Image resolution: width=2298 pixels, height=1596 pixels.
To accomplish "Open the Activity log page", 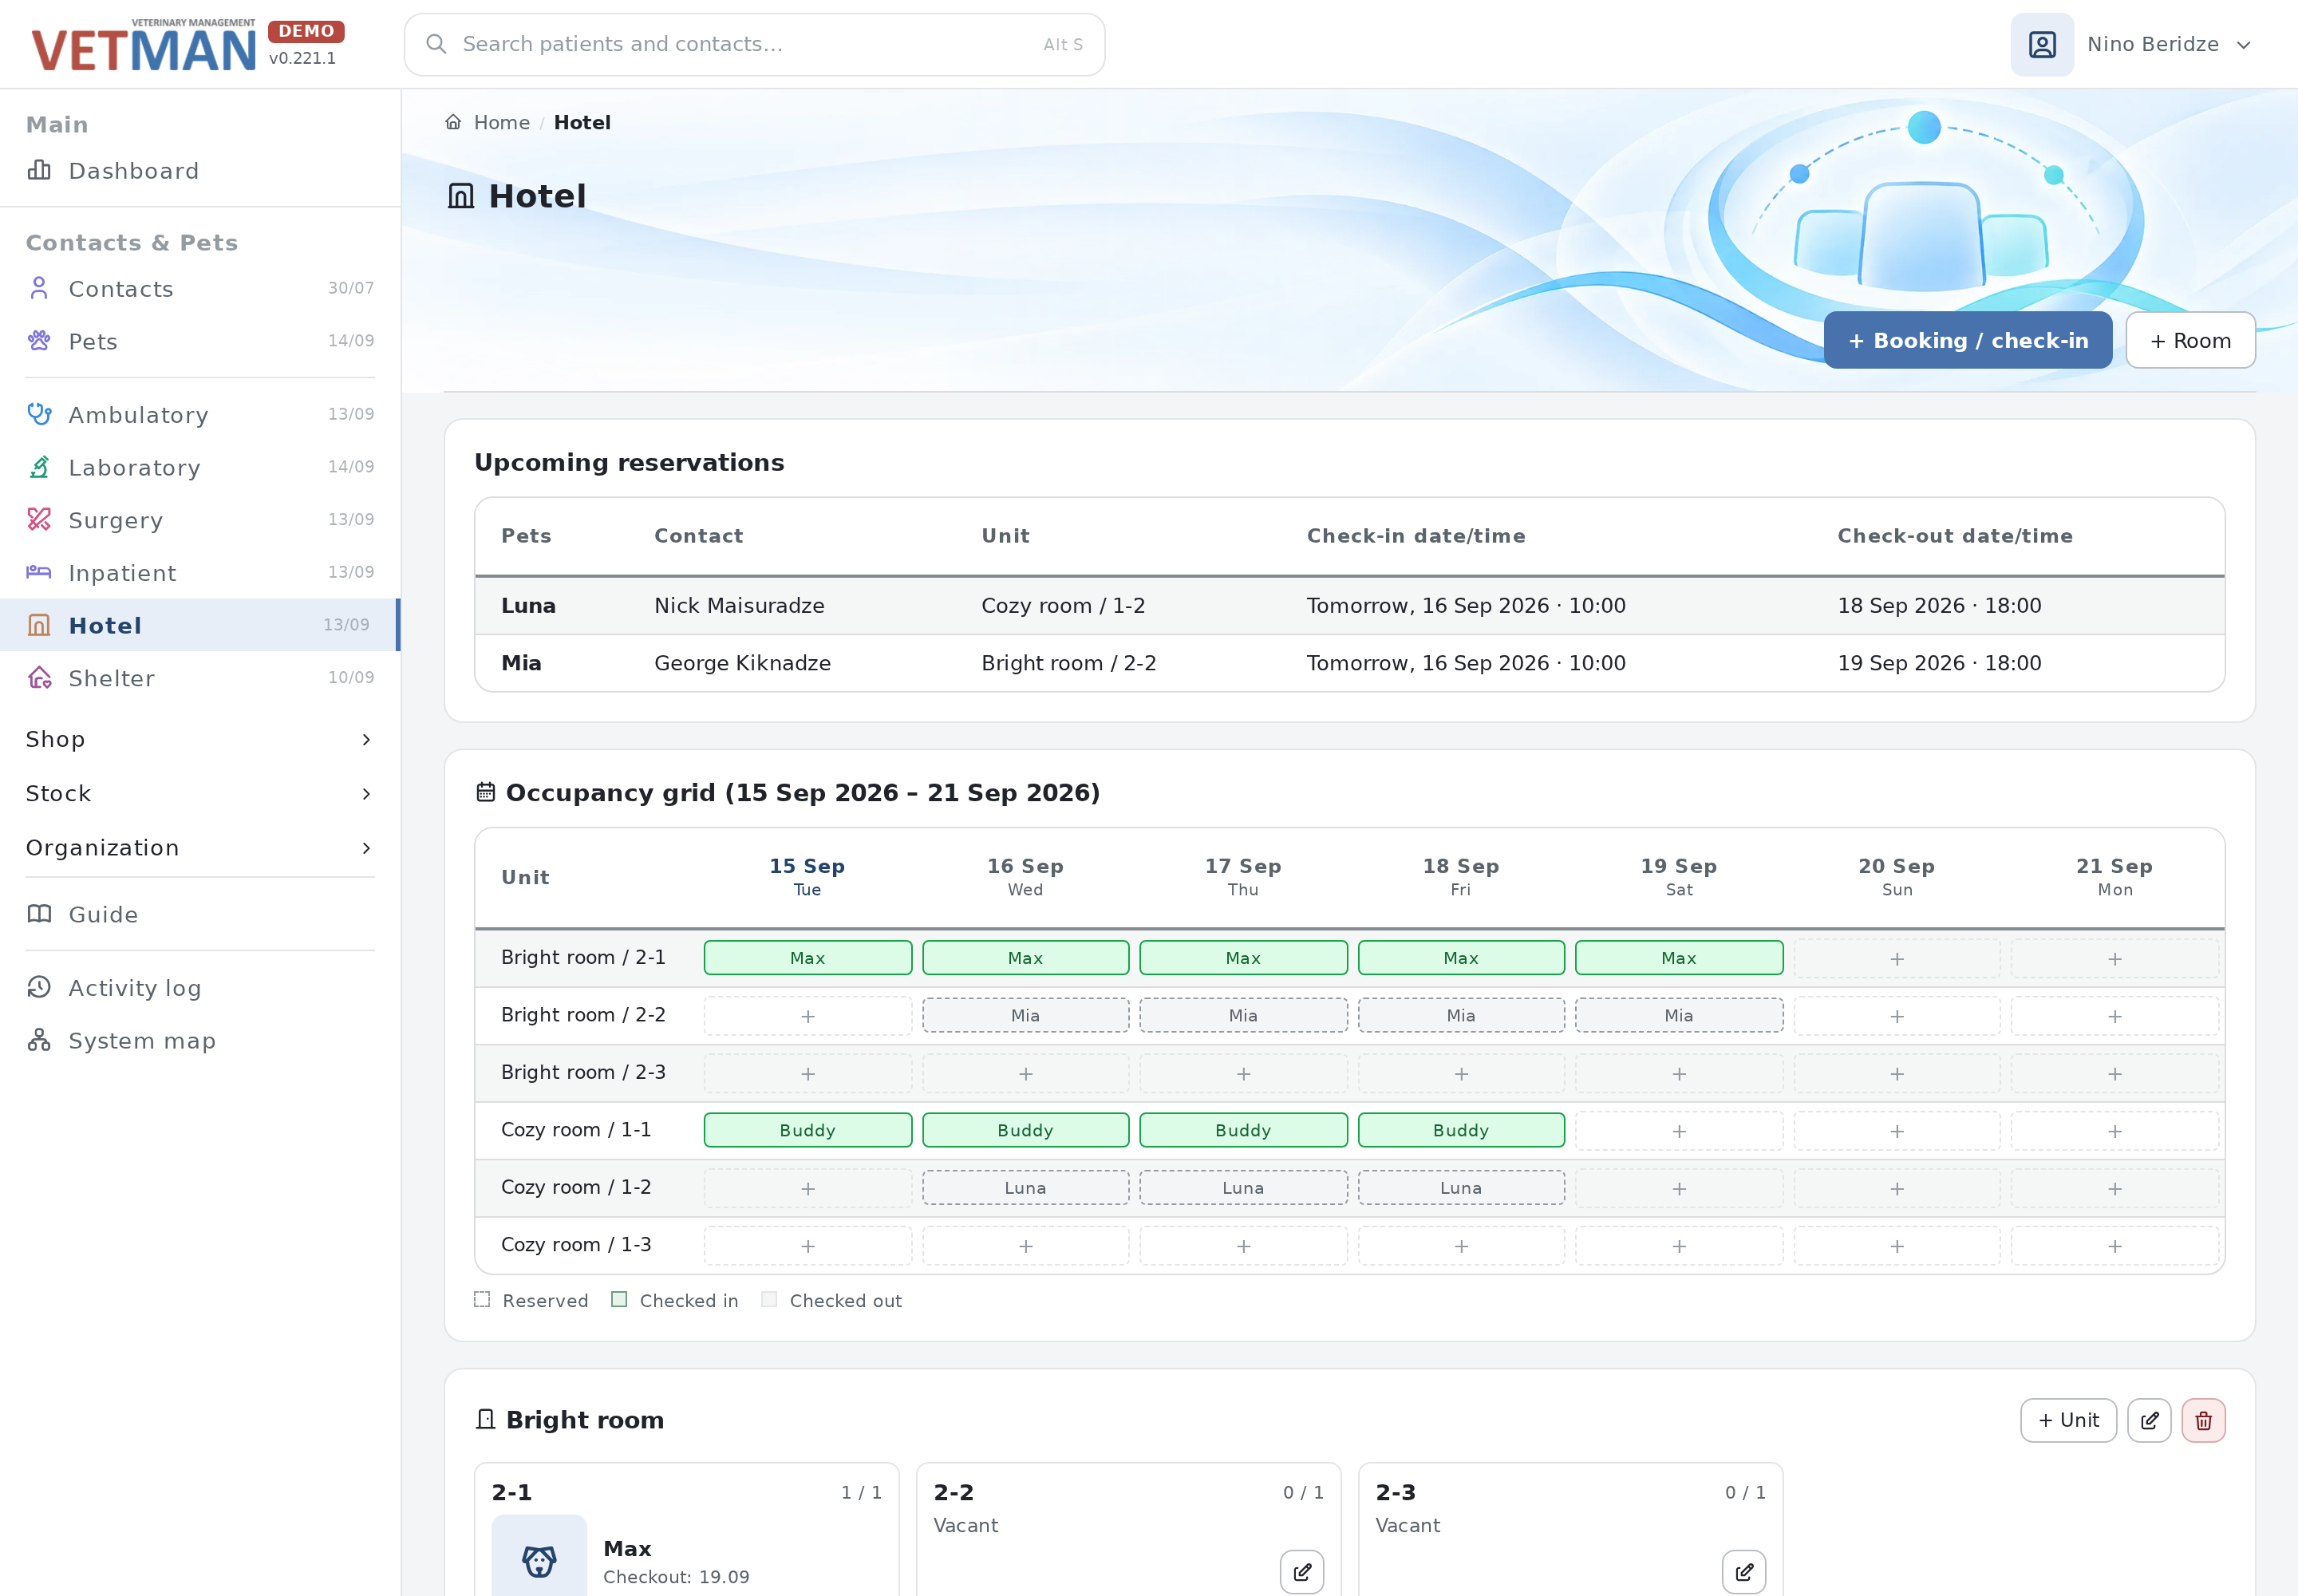I will point(200,987).
